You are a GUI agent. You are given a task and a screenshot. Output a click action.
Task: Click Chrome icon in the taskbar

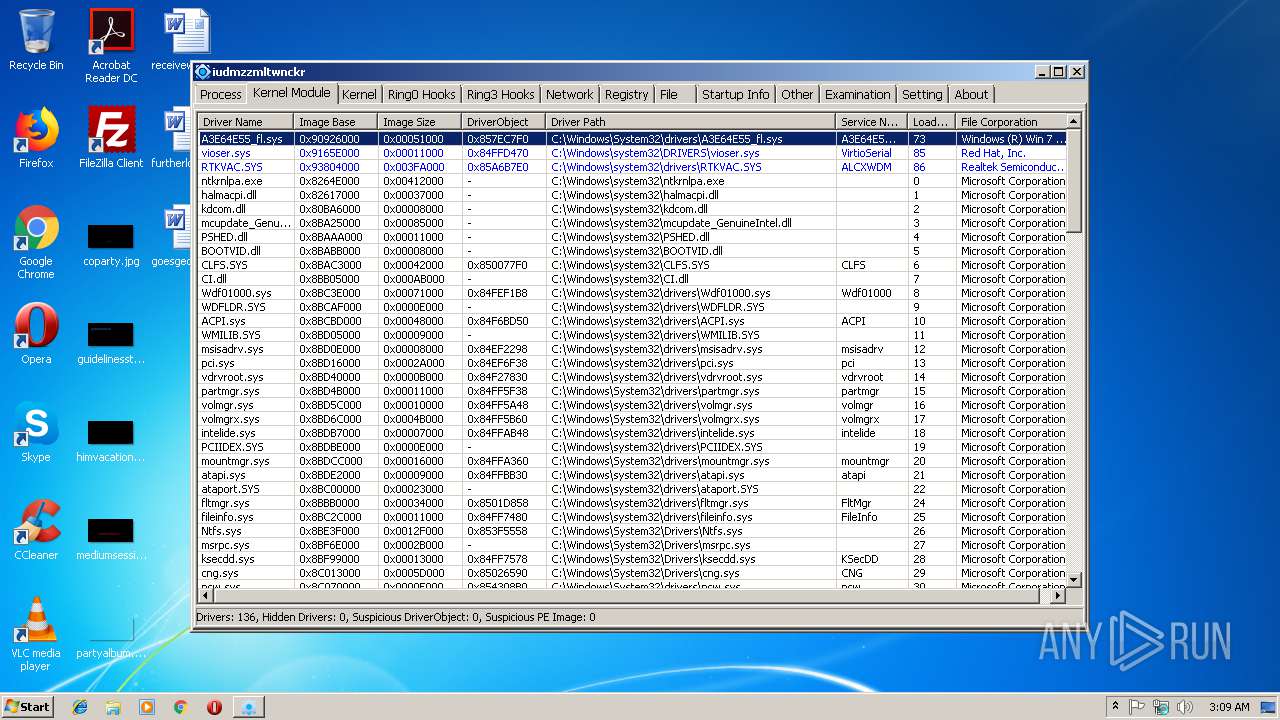[180, 707]
